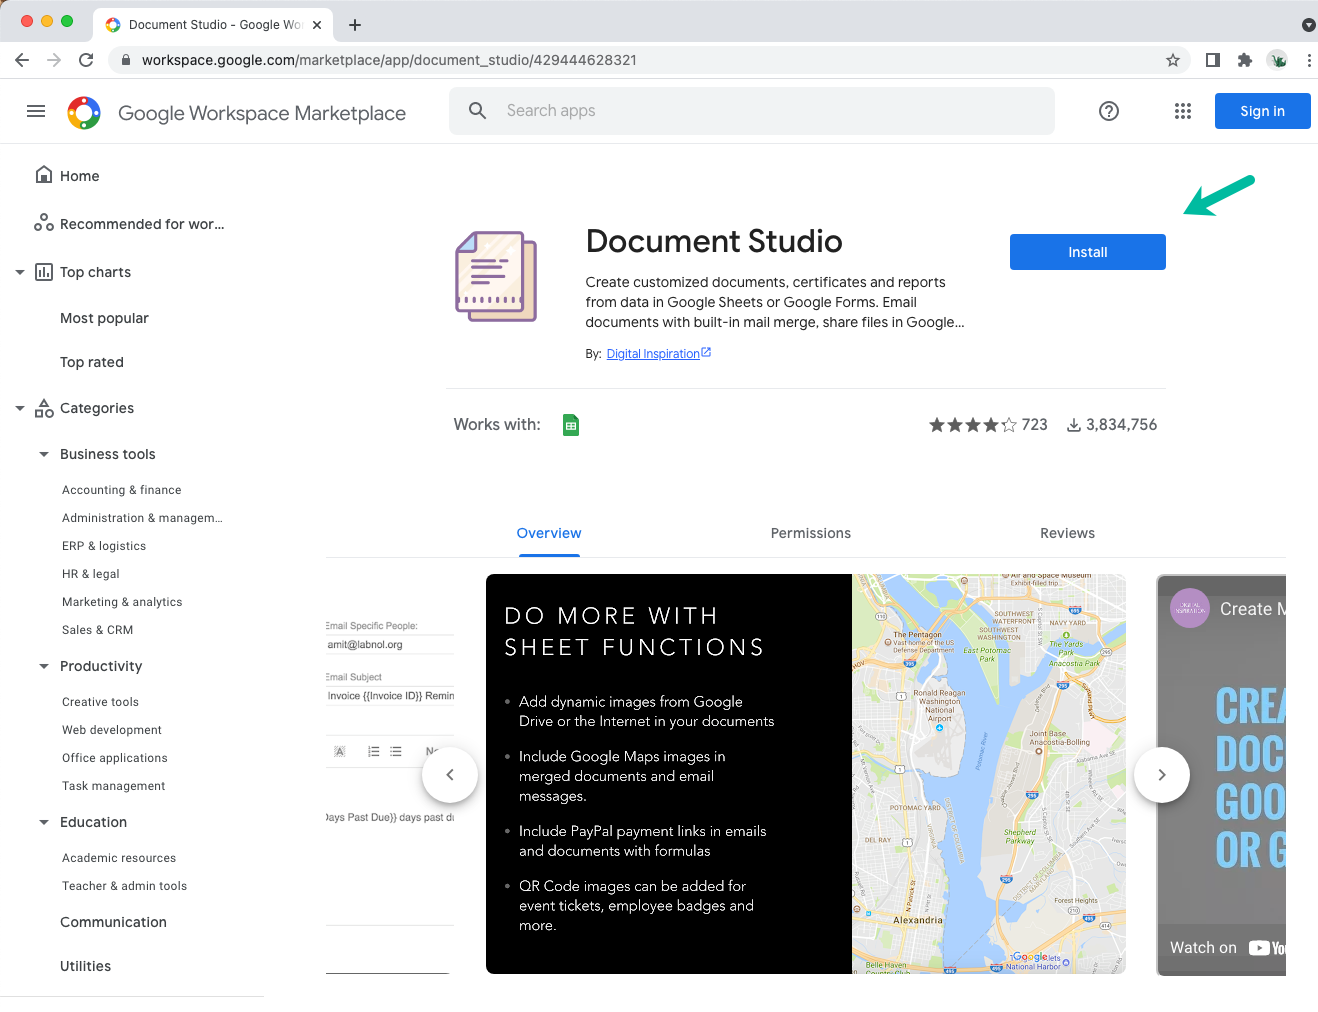Collapse the Business tools arrow
Screen dimensions: 1318x1012
point(44,454)
